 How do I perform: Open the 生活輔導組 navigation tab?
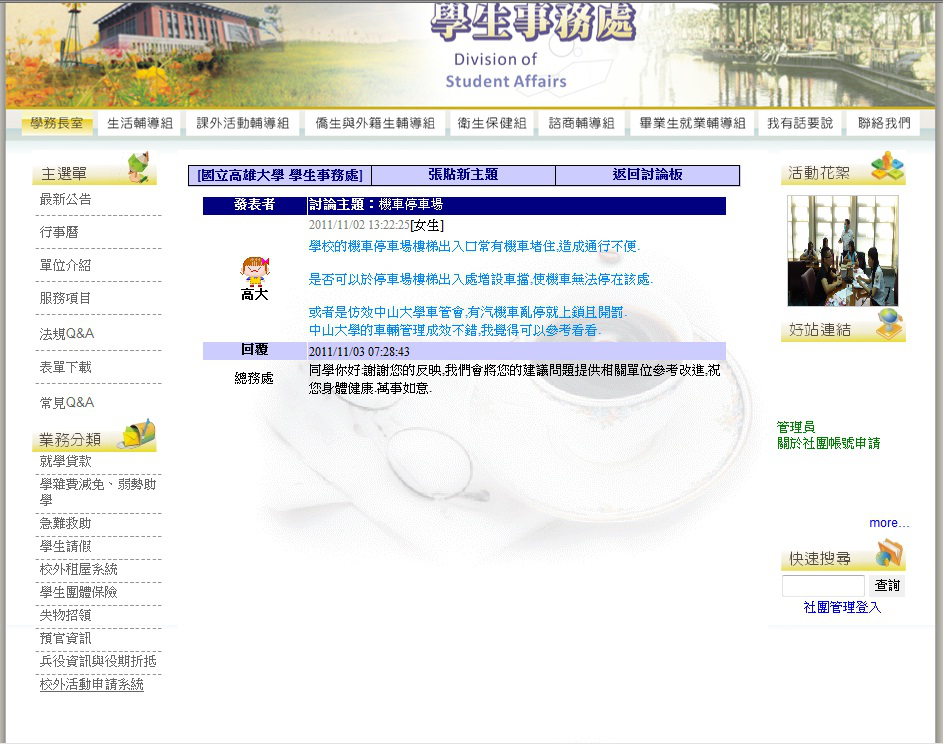click(140, 123)
